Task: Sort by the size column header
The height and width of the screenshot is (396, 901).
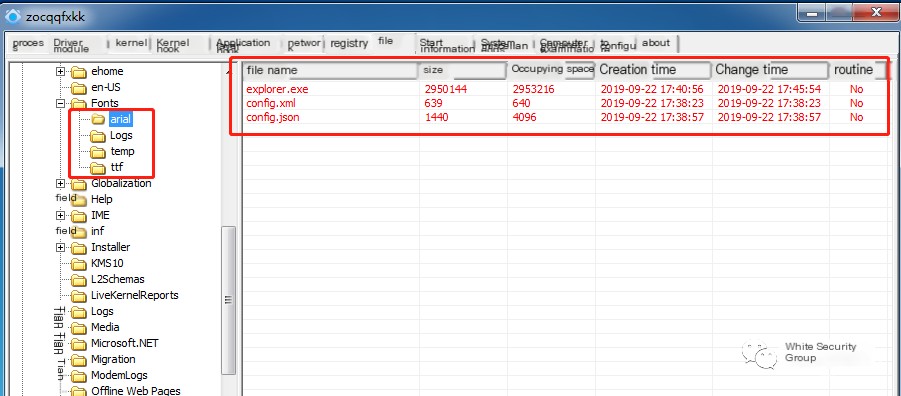Action: 463,70
